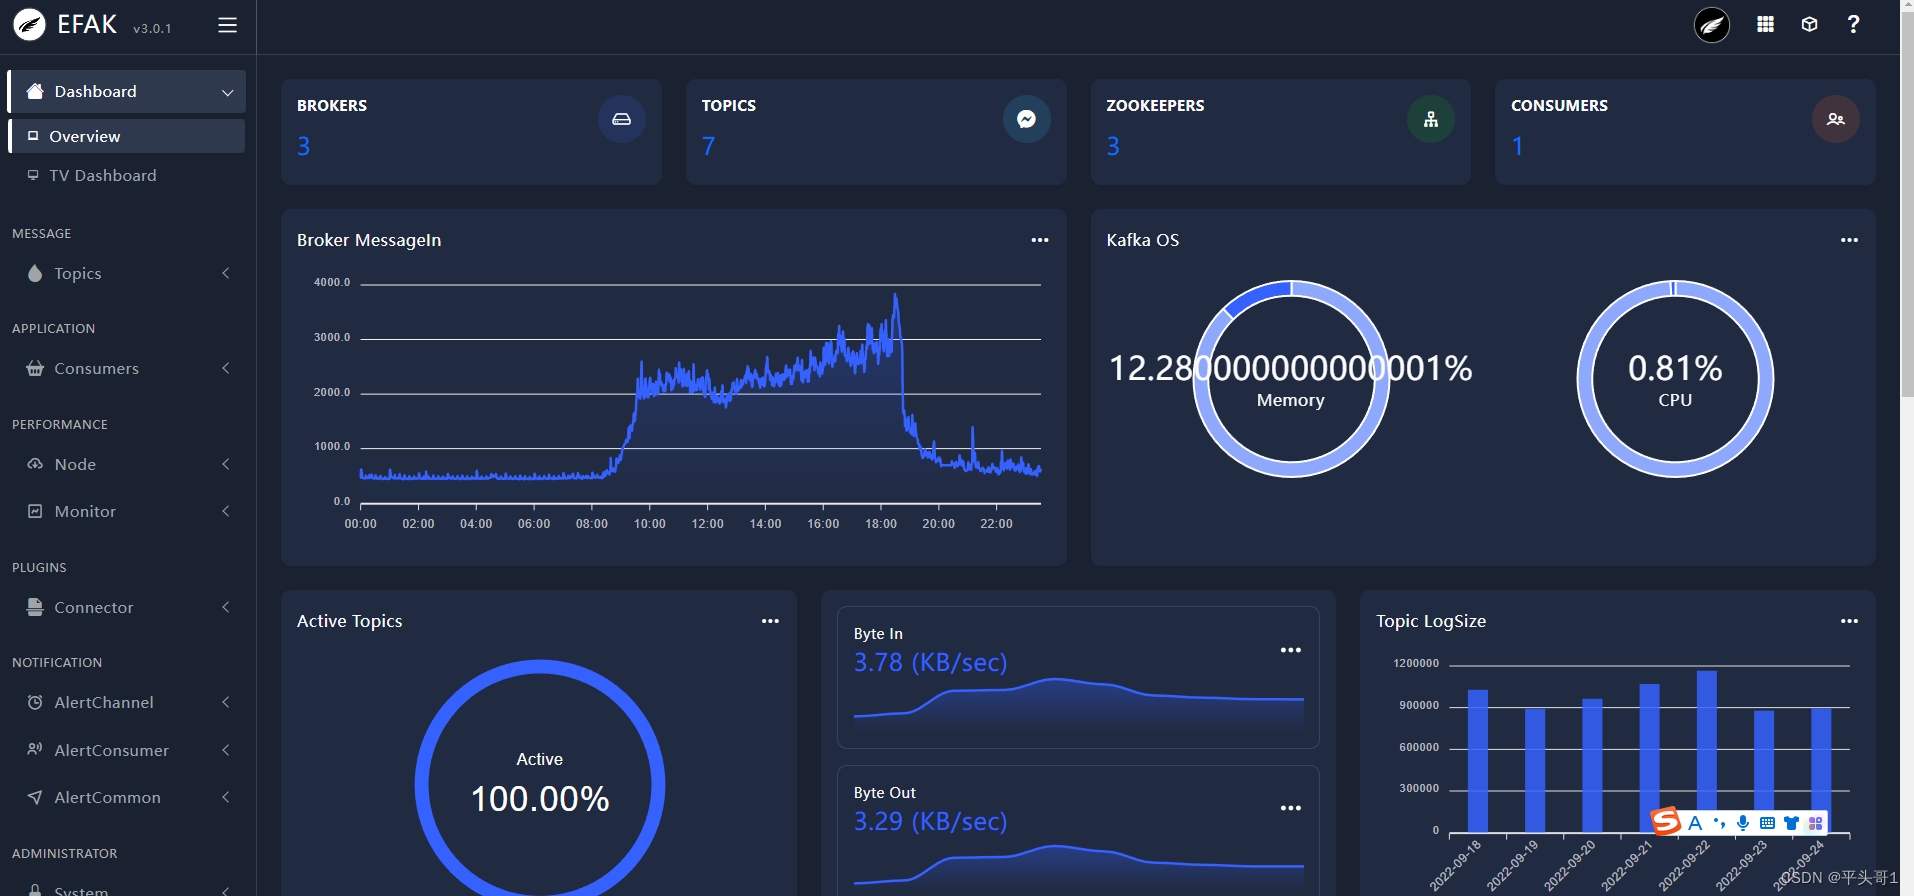Expand the AlertChannel menu chevron
This screenshot has height=896, width=1914.
[x=226, y=702]
